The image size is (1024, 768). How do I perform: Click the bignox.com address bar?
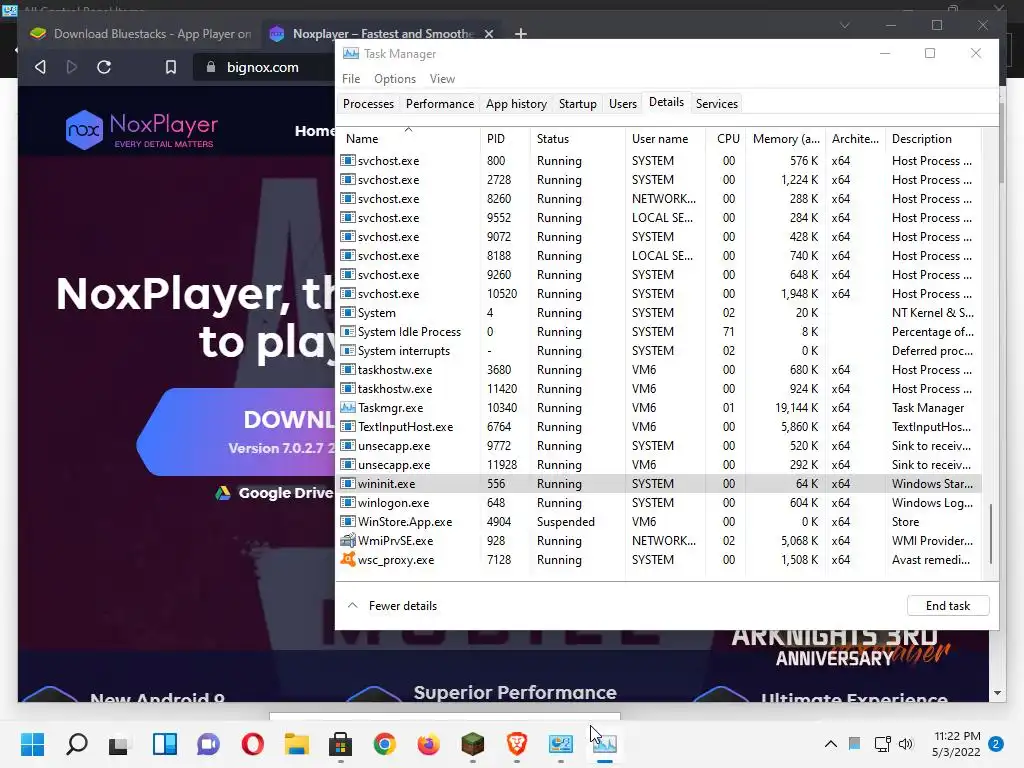tap(263, 67)
